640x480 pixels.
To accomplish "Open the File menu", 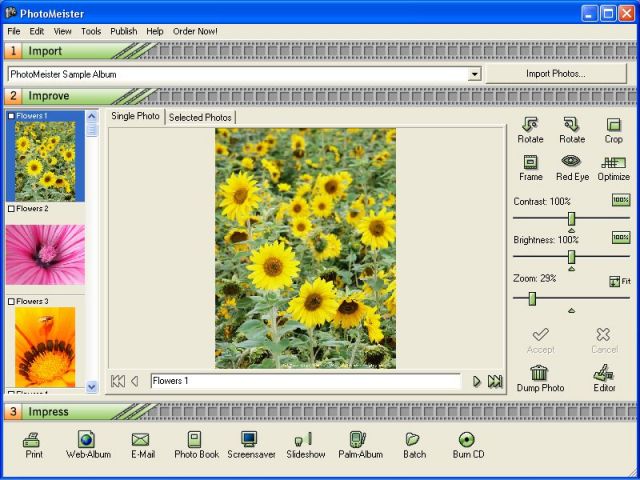I will coord(14,31).
